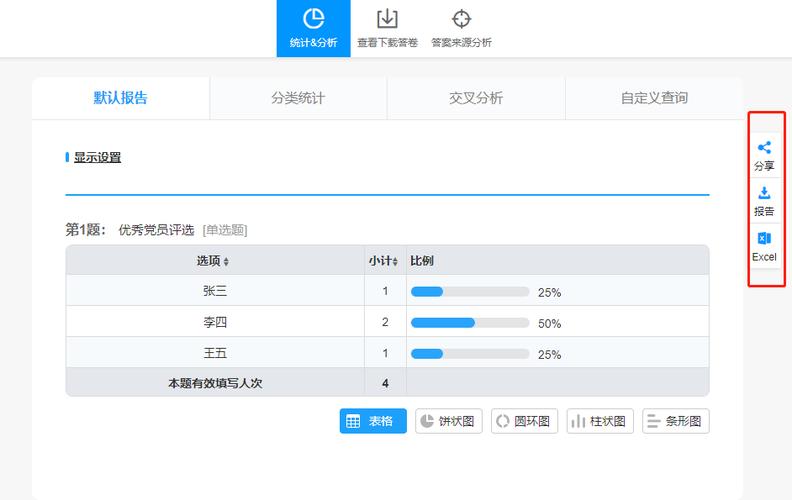The height and width of the screenshot is (500, 792).
Task: Click the subtotal 2 in 李四 row
Action: point(385,322)
